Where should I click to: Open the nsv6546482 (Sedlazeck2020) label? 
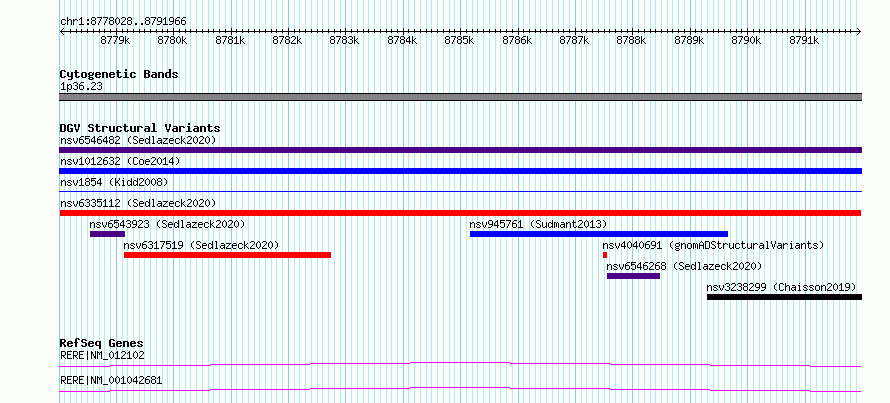point(138,140)
